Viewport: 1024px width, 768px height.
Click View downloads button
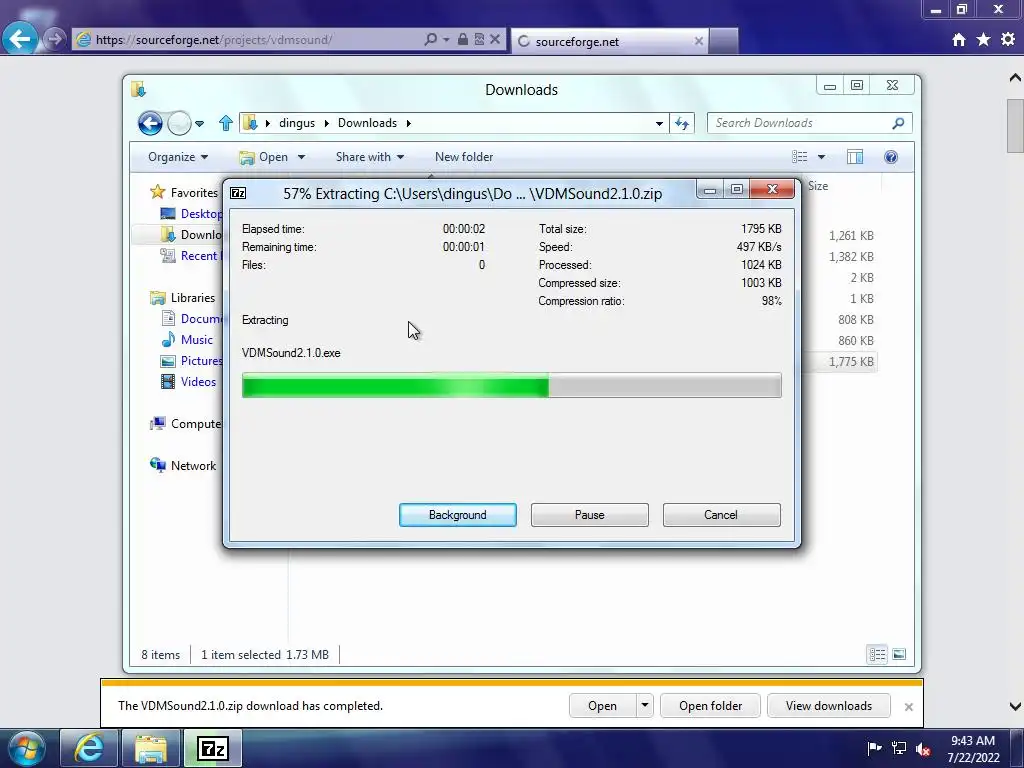pos(829,706)
